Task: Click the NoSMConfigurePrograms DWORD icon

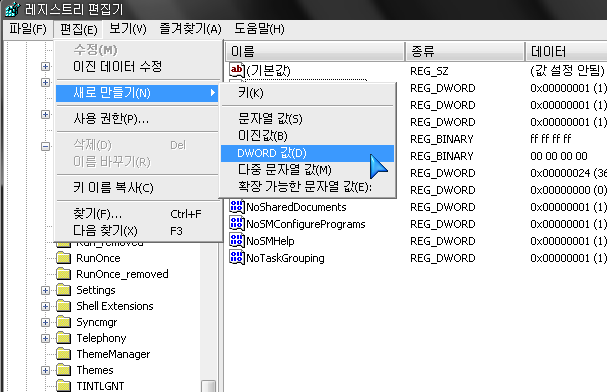Action: tap(237, 224)
